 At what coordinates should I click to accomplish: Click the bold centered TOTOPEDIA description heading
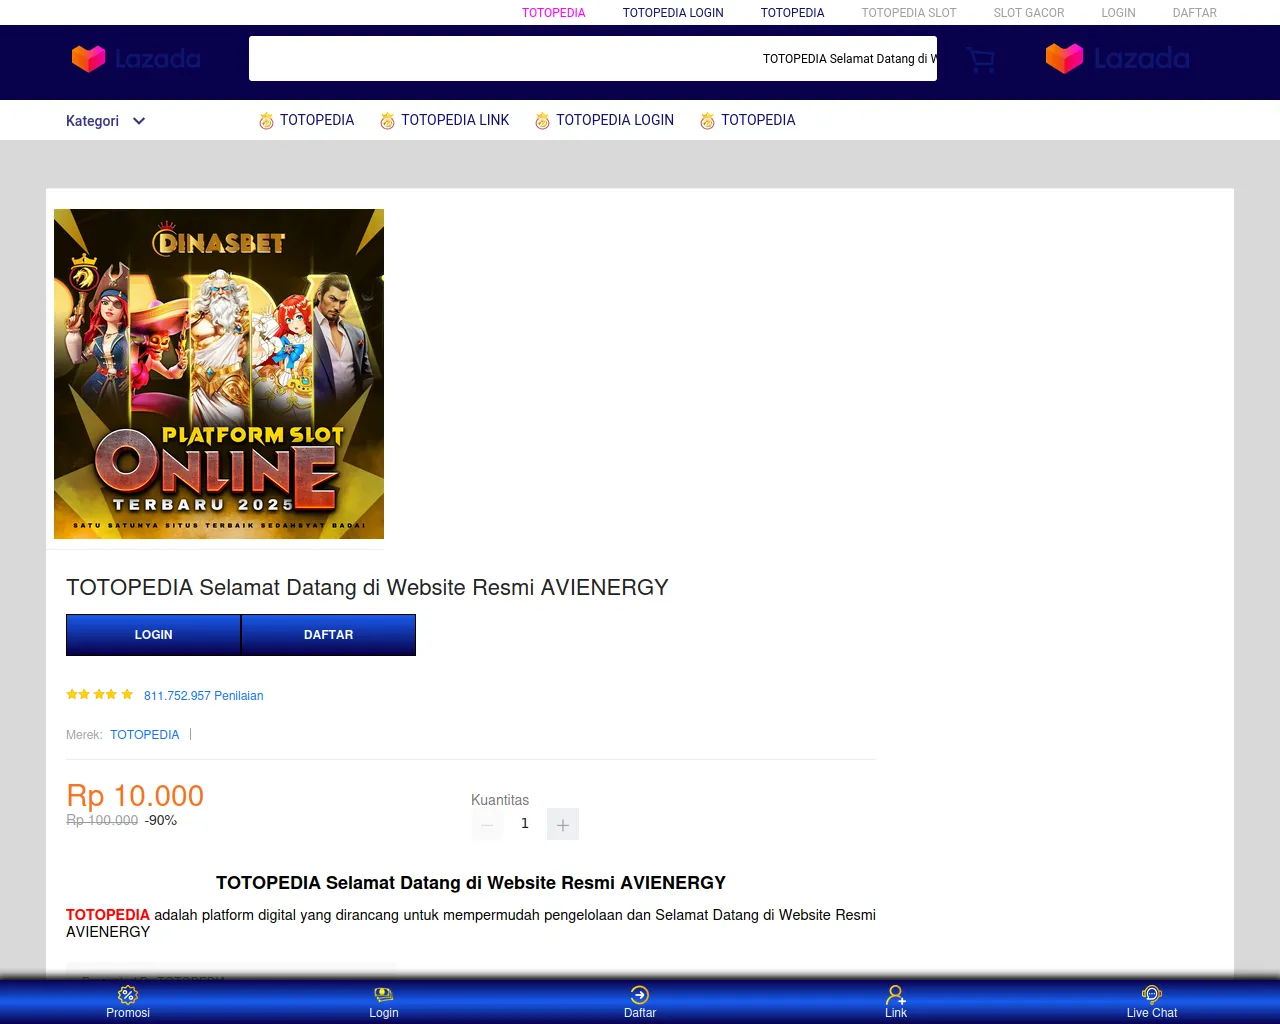pyautogui.click(x=471, y=883)
